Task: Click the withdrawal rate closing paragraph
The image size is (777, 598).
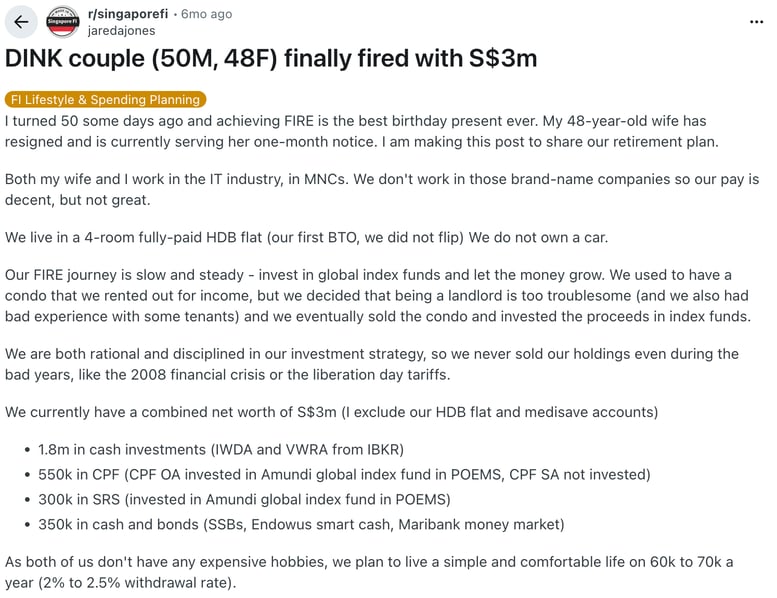Action: (x=370, y=572)
